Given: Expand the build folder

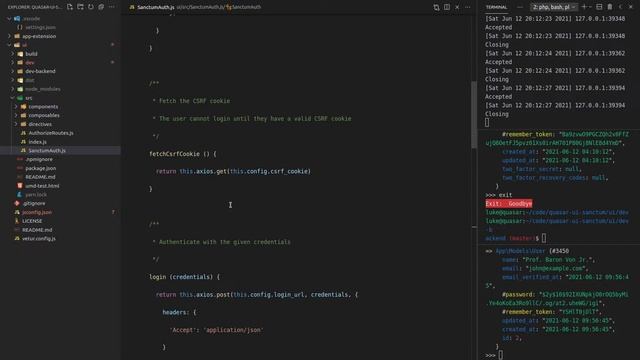Looking at the screenshot, I should click(x=31, y=54).
